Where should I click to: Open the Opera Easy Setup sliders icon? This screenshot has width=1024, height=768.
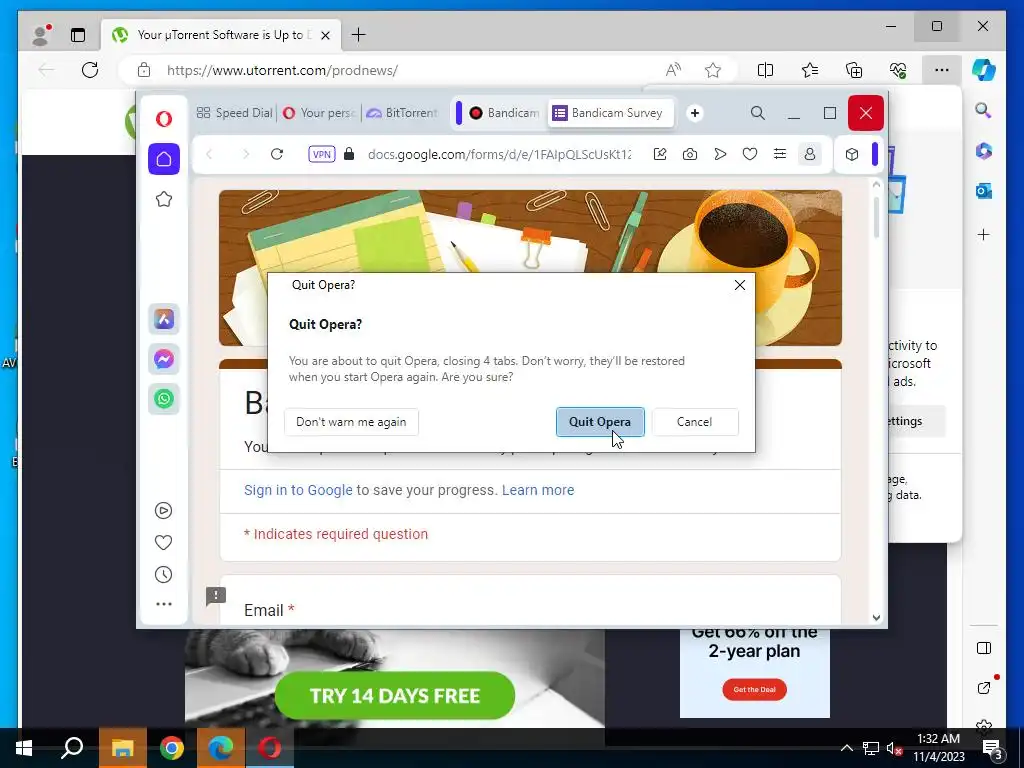(x=780, y=154)
